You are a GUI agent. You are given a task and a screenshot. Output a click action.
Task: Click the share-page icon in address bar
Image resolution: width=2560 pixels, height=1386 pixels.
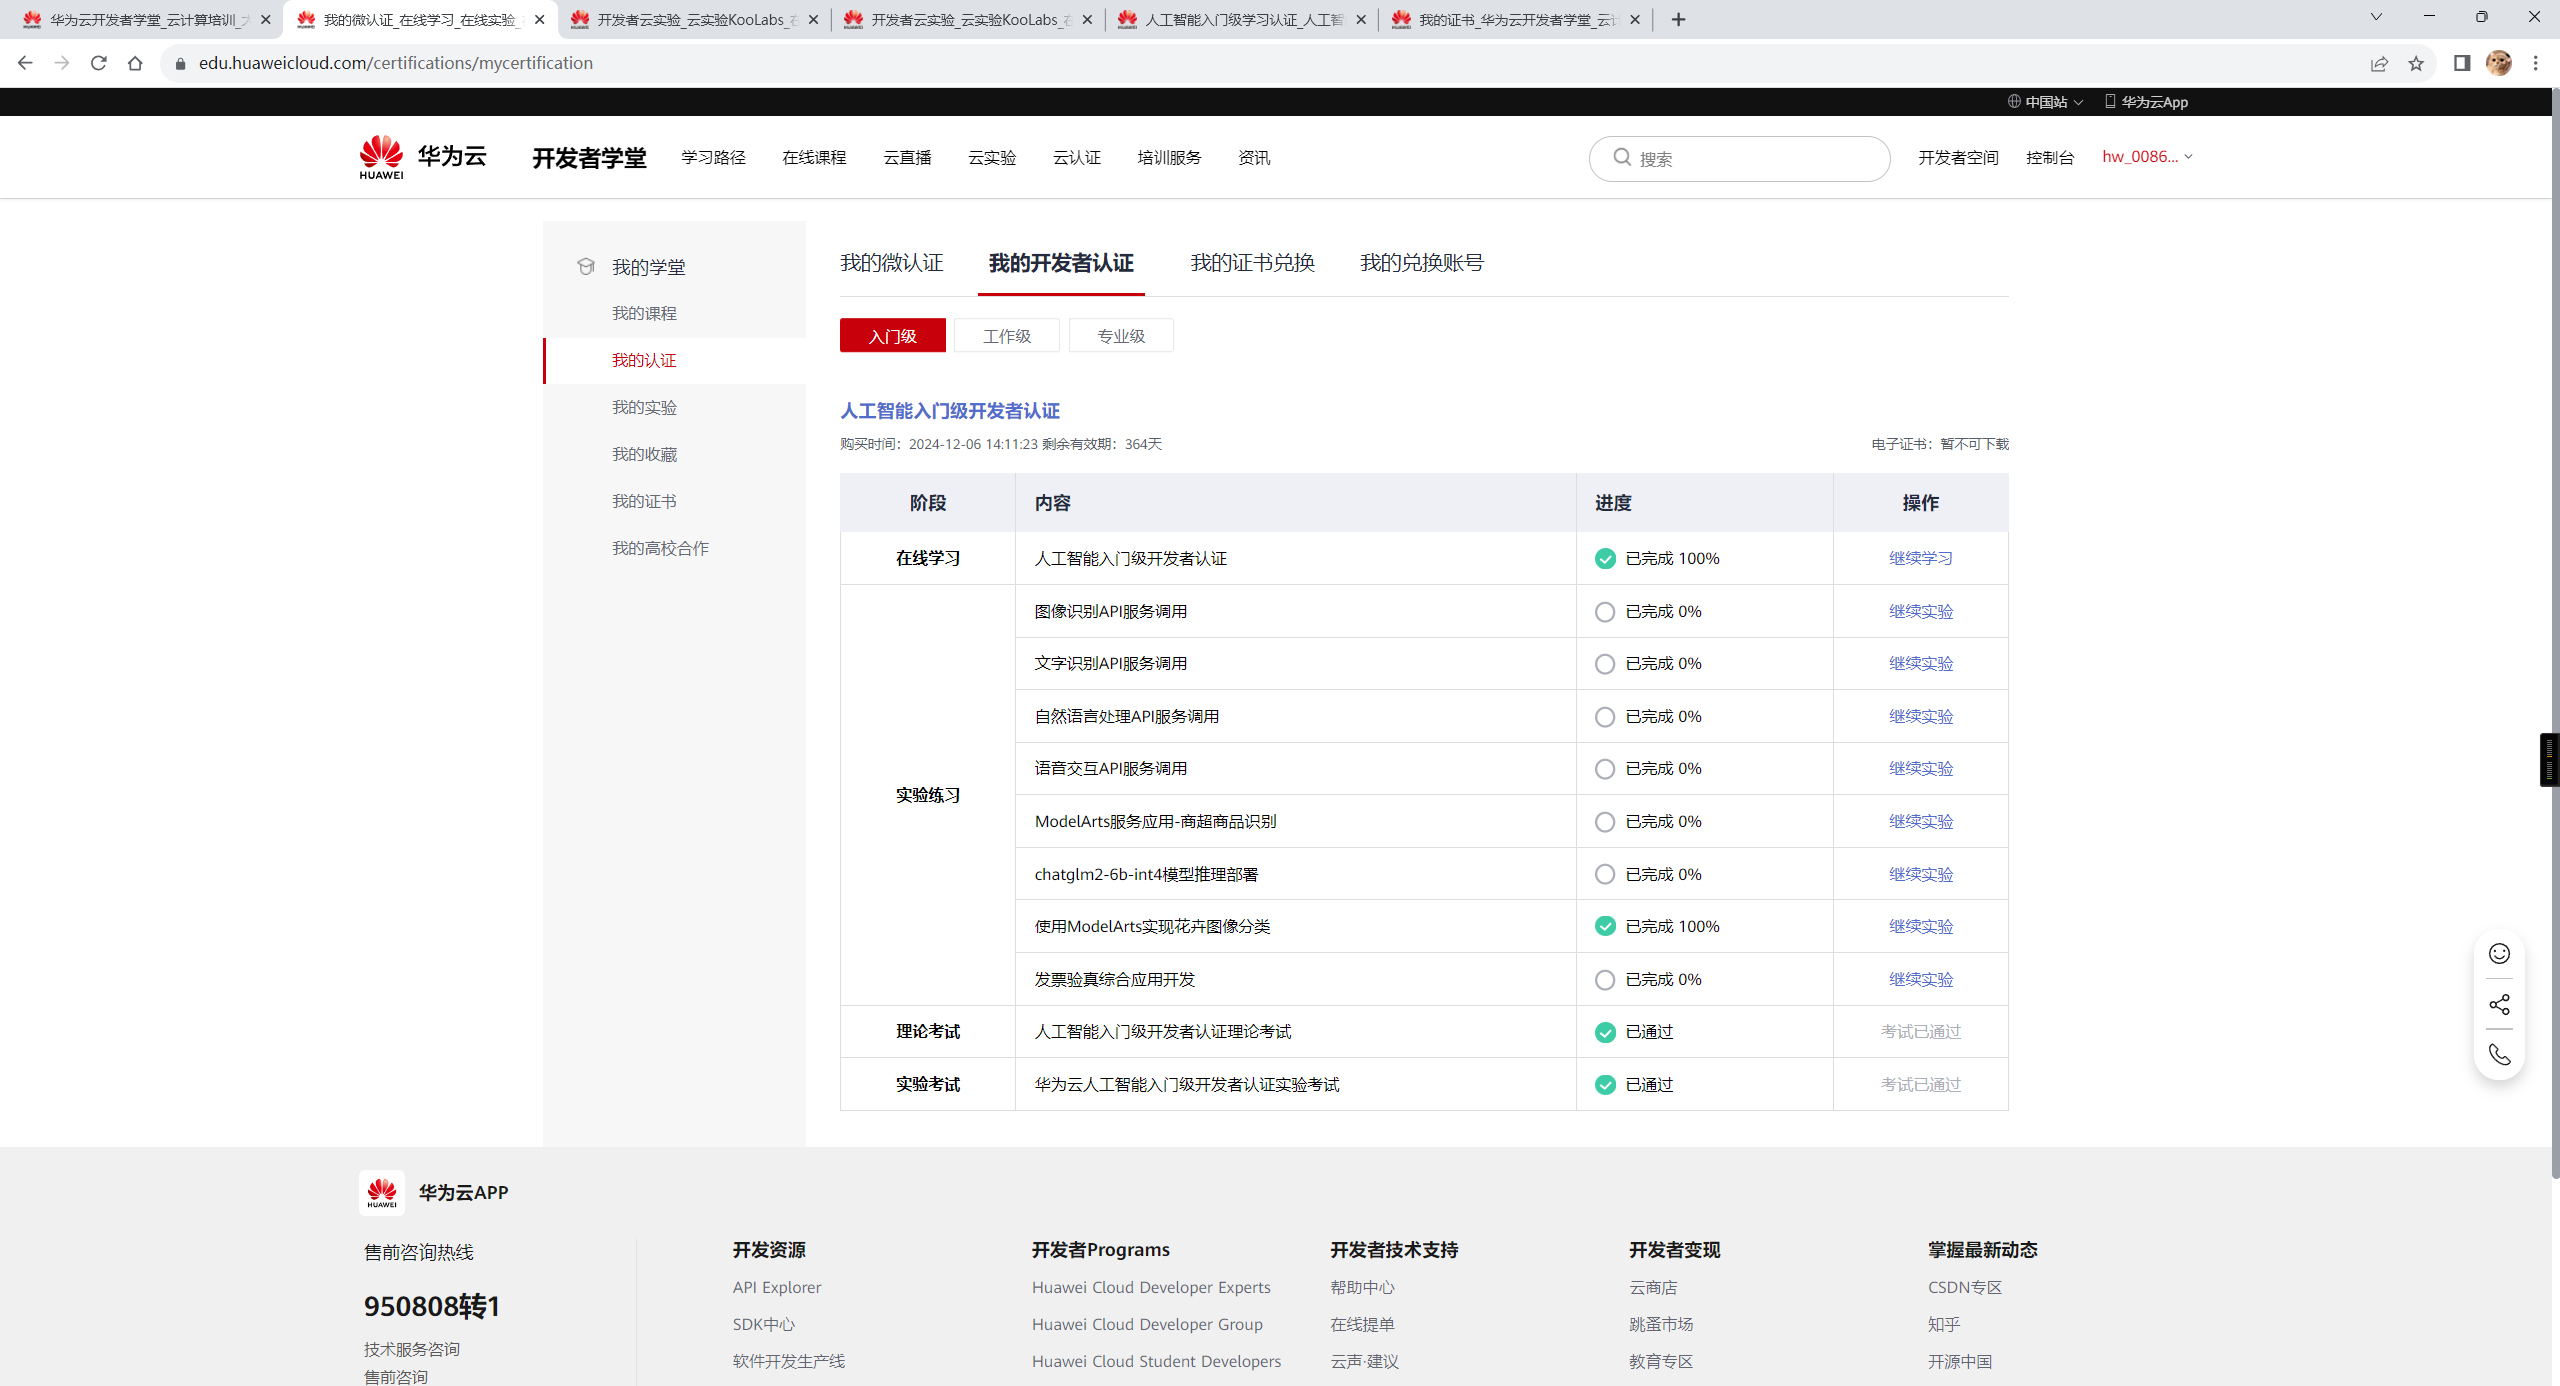point(2379,63)
